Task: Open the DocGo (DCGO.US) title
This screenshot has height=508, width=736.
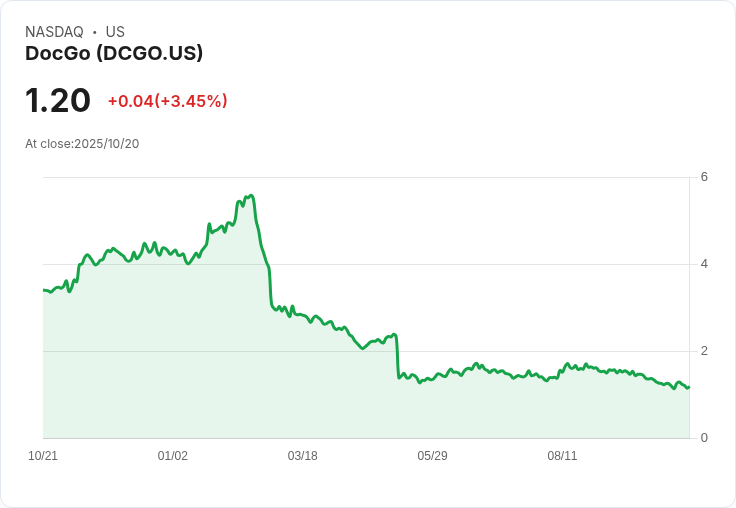Action: click(114, 54)
